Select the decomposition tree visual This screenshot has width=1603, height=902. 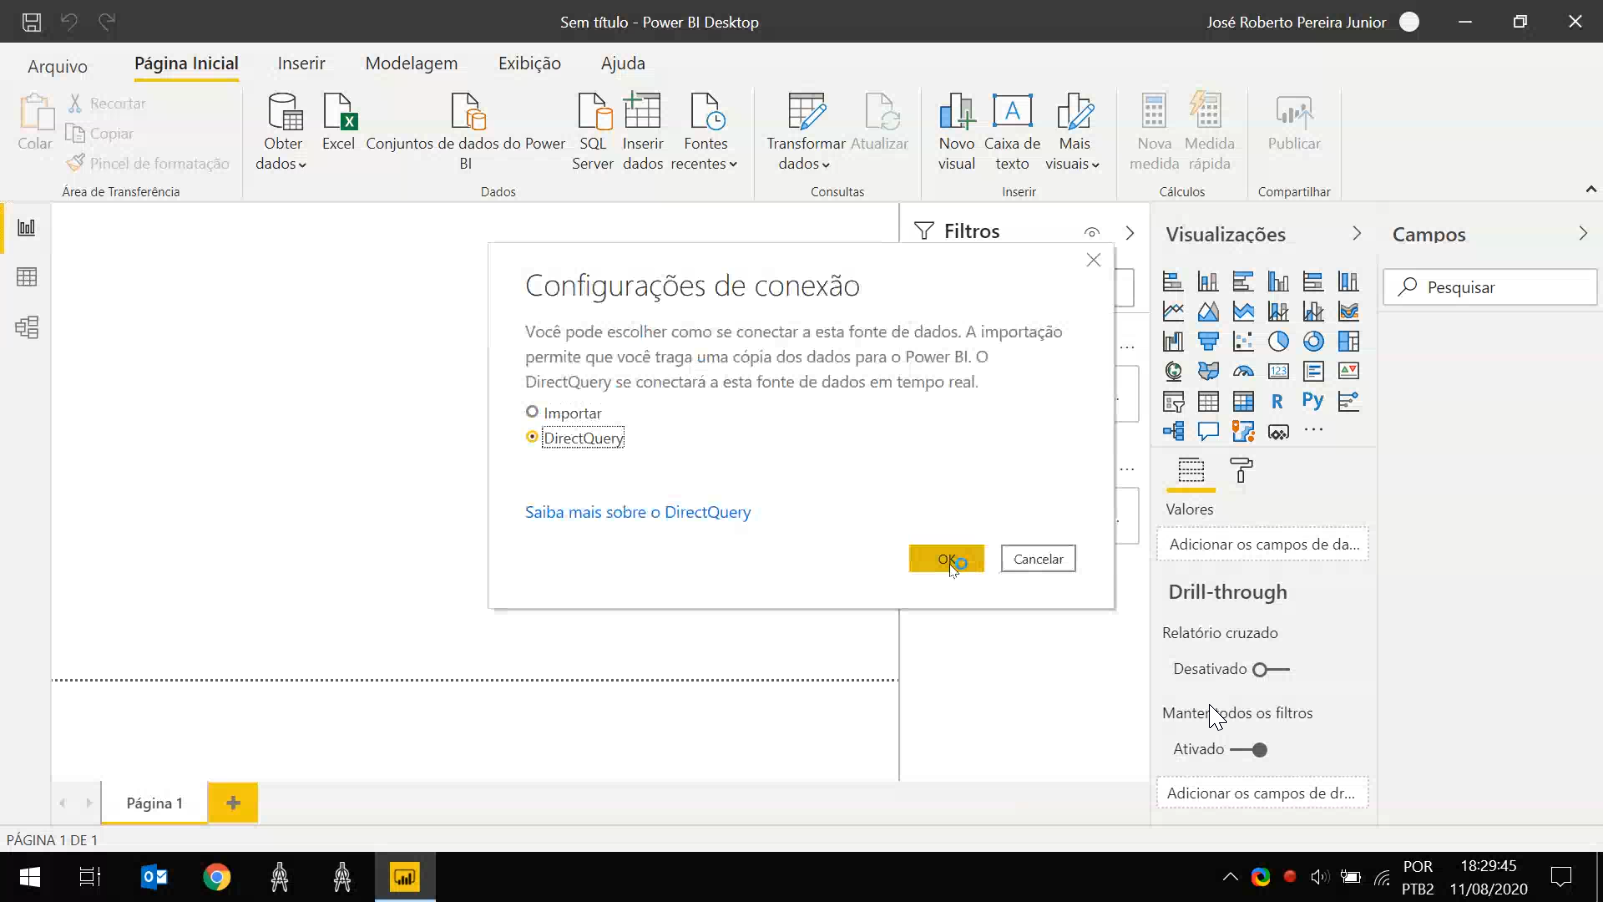[1173, 431]
